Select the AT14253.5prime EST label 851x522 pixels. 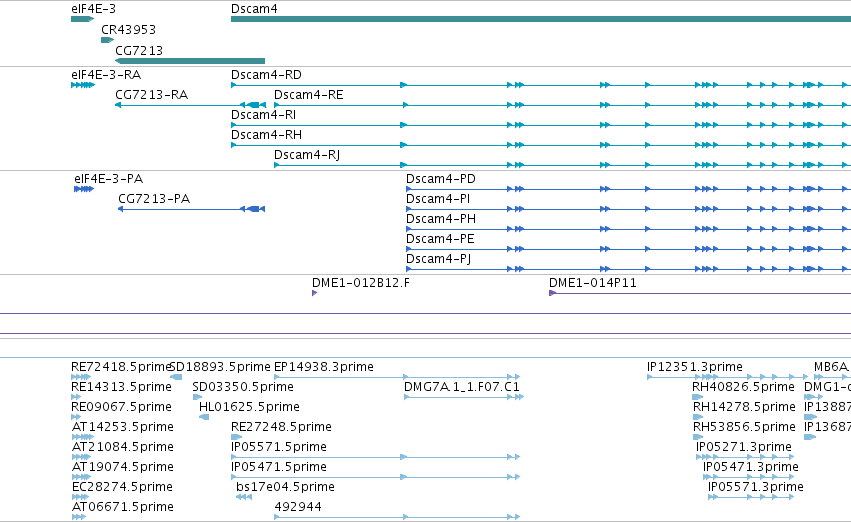(123, 427)
